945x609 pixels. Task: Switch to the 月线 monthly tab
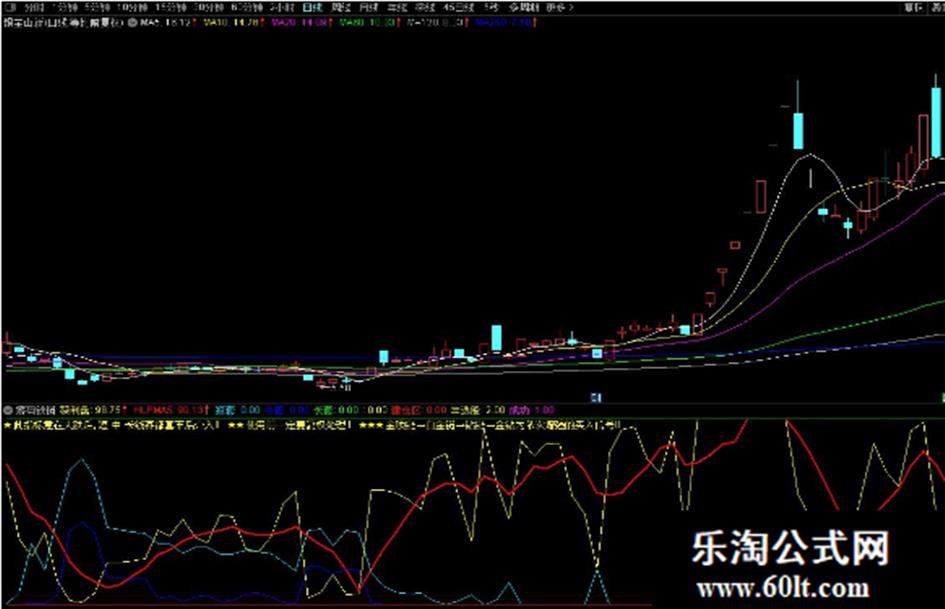click(368, 7)
